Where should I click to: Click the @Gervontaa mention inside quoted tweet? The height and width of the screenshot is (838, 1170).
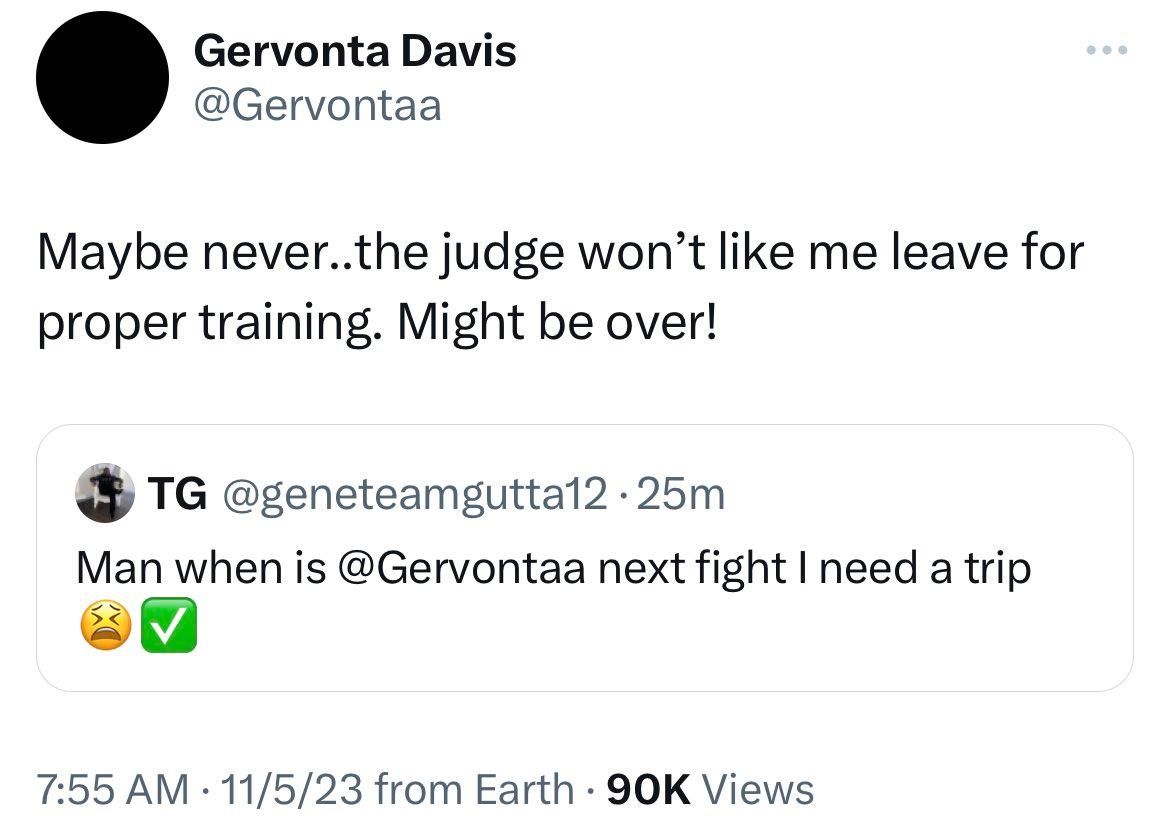462,568
